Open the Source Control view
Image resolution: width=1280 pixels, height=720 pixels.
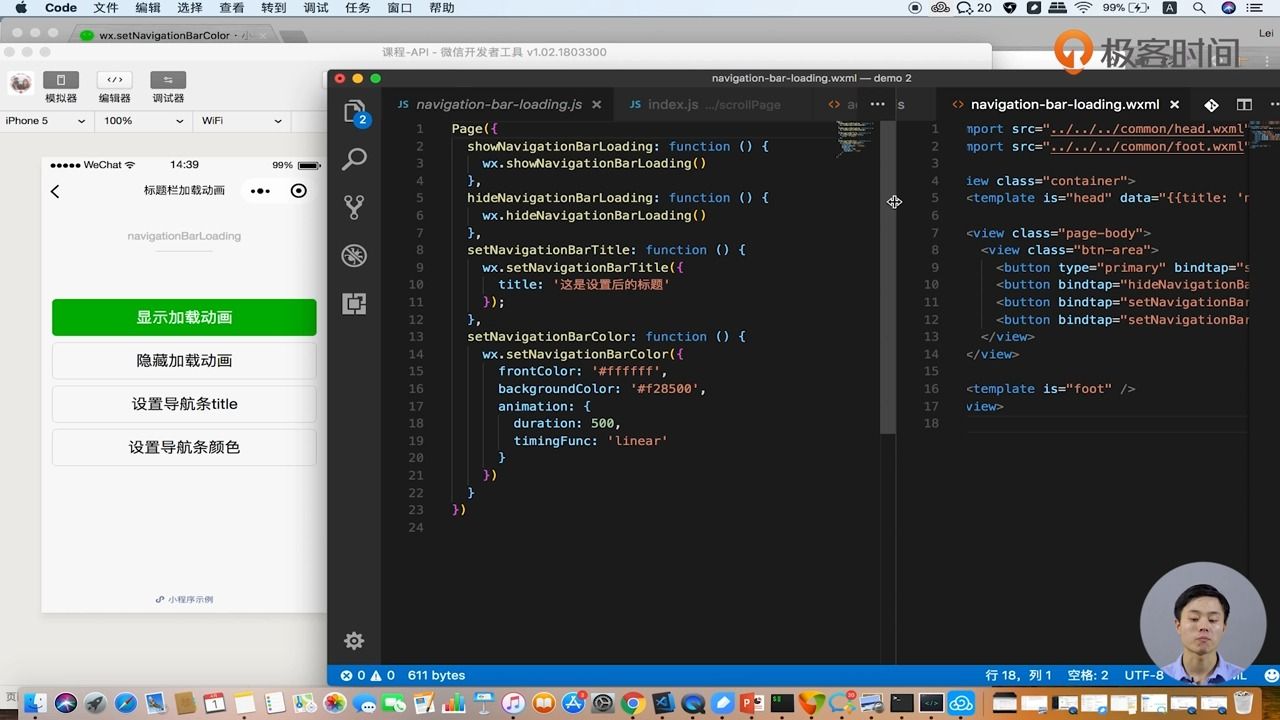(x=354, y=207)
